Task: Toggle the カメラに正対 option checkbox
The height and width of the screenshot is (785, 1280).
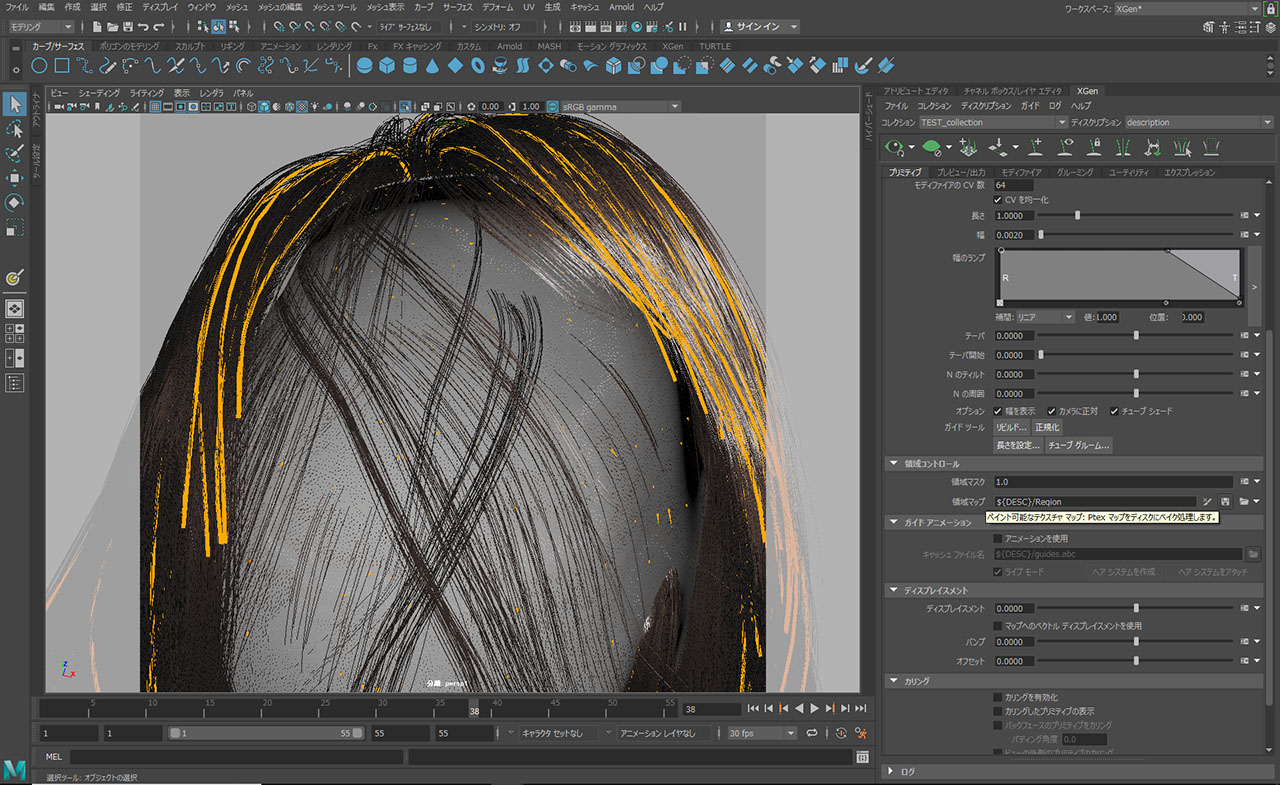Action: tap(1052, 411)
